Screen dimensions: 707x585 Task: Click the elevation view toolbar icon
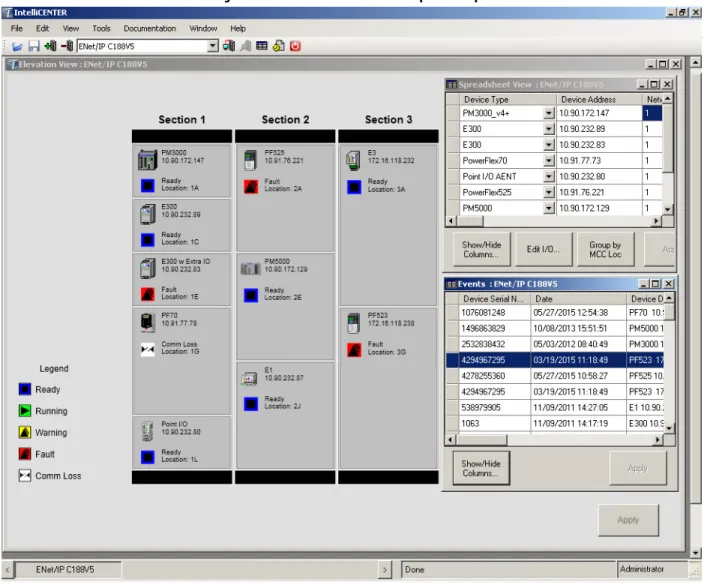tap(229, 46)
